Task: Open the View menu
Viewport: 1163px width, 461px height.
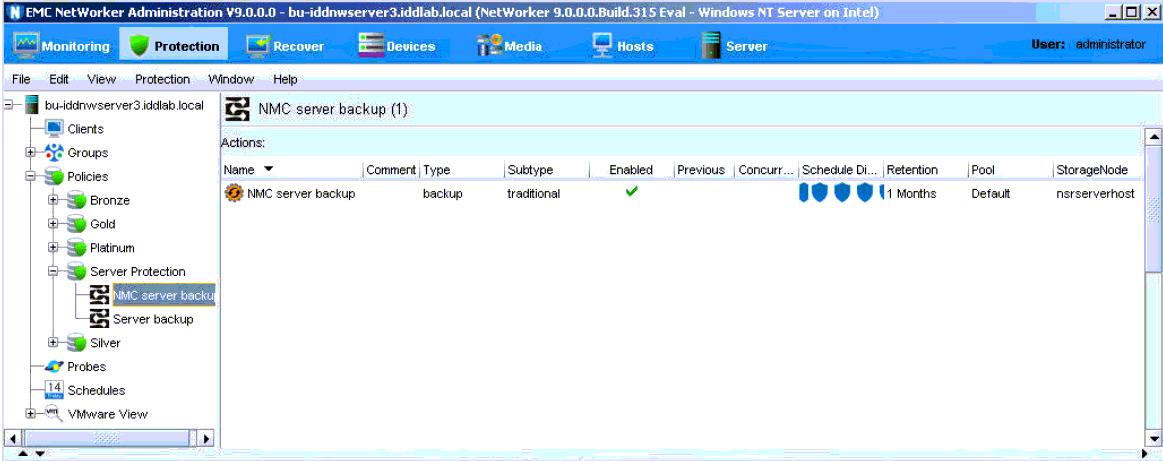Action: pyautogui.click(x=101, y=79)
